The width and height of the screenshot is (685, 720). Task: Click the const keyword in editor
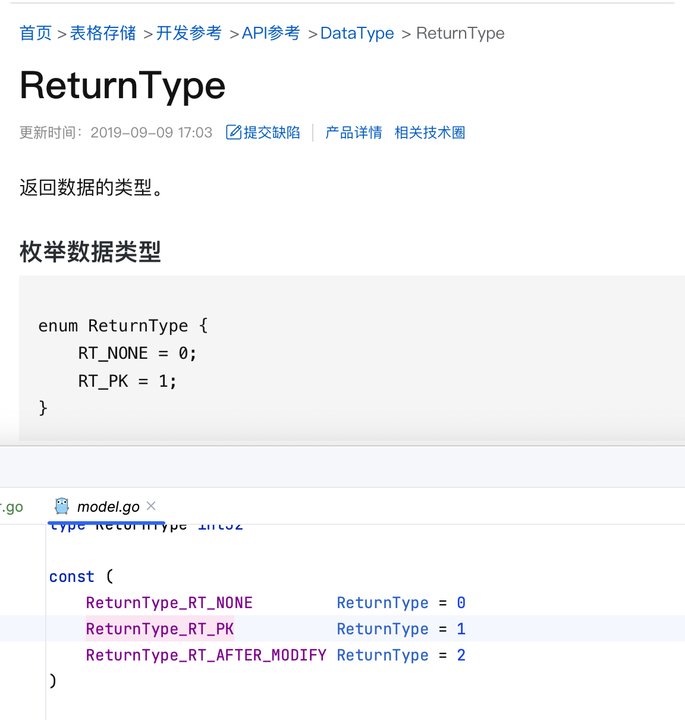(72, 576)
